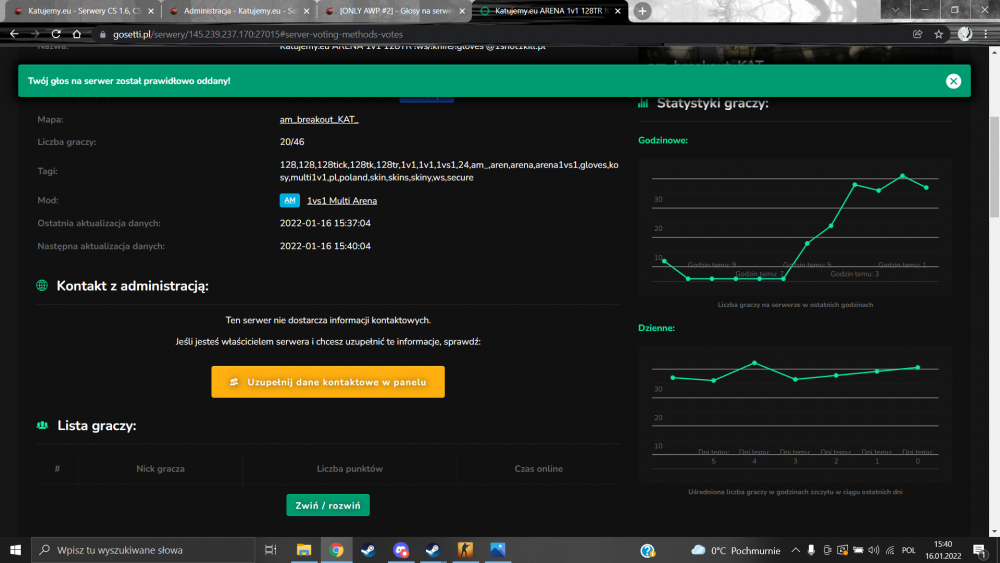1000x563 pixels.
Task: Click the hourly chart's peak data point
Action: (902, 175)
